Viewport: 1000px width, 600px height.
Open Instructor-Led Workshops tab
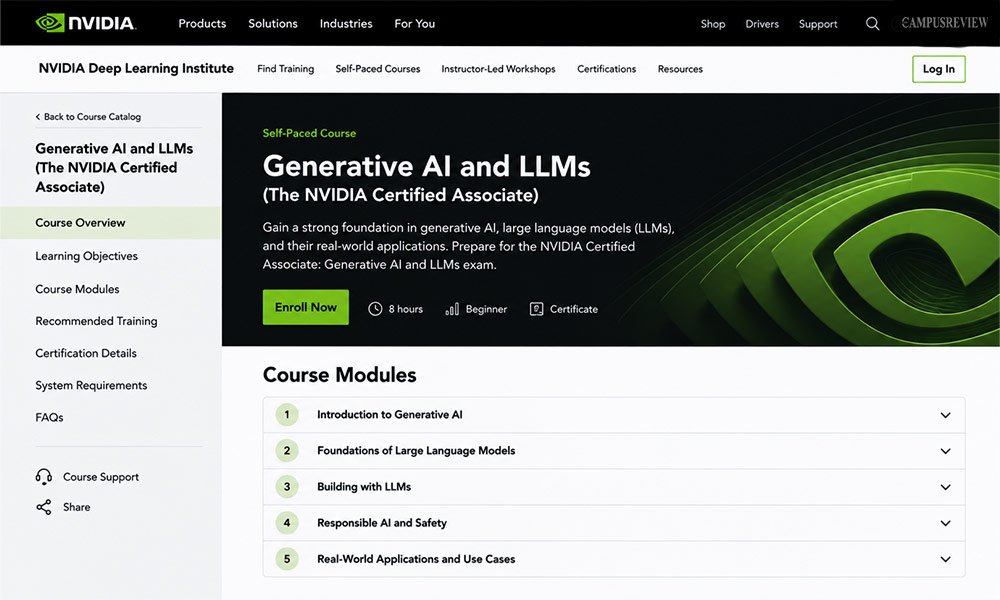coord(498,69)
